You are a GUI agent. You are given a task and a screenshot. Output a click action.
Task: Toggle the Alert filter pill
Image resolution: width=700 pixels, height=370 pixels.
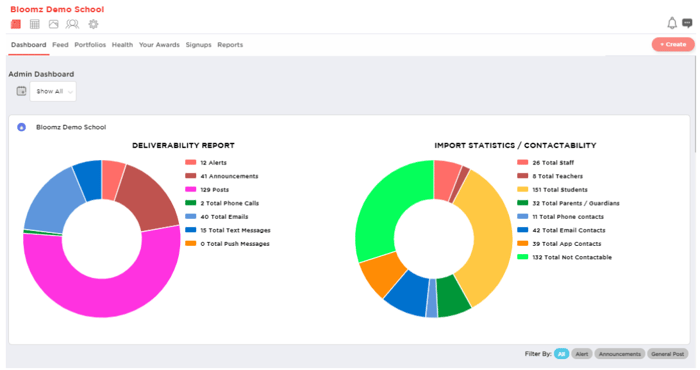pyautogui.click(x=582, y=354)
